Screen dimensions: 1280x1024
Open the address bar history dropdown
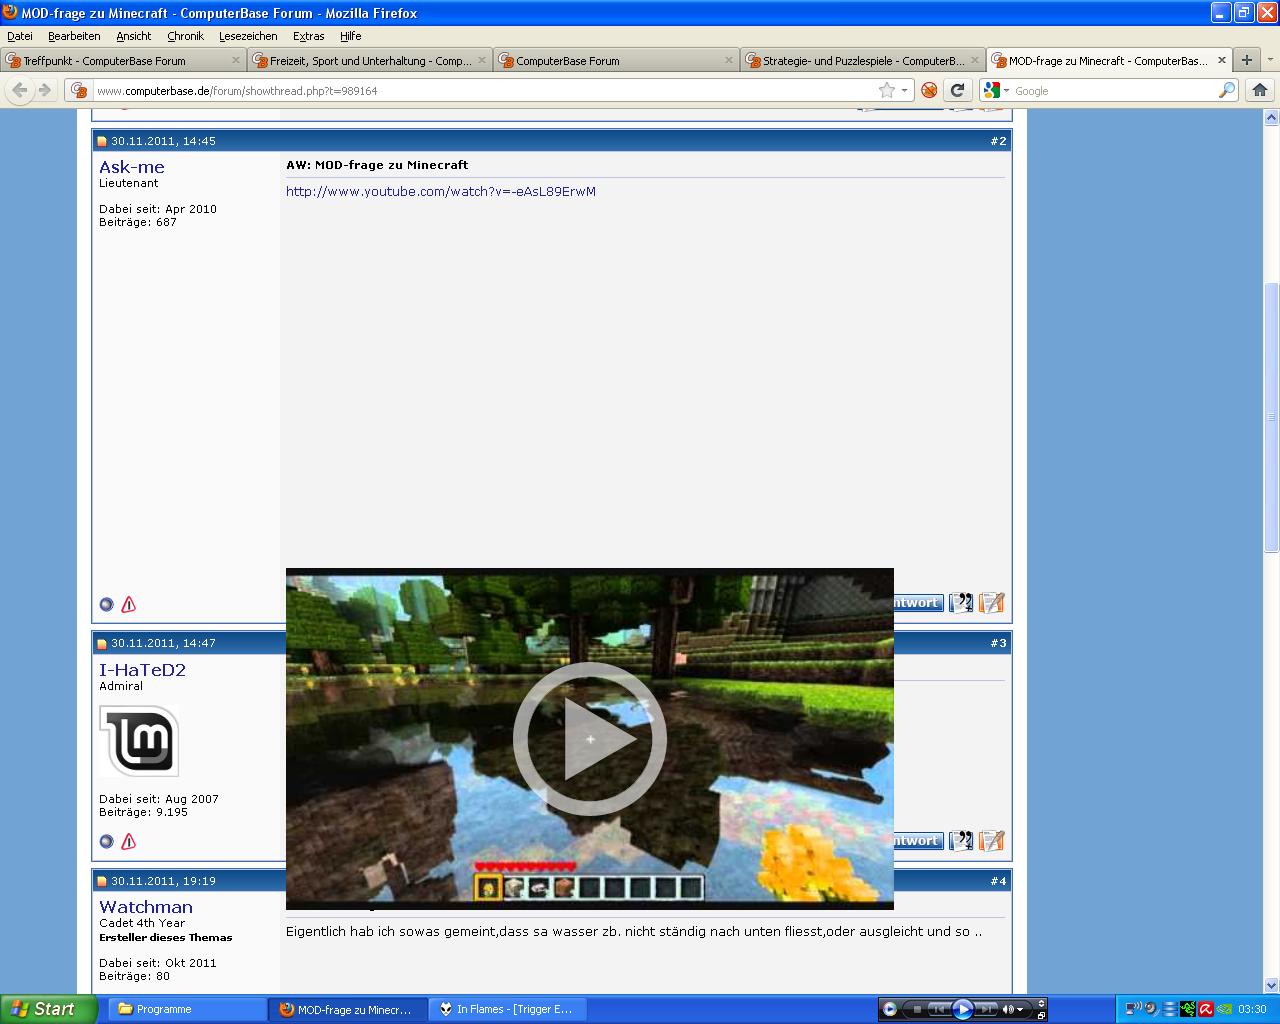tap(904, 90)
